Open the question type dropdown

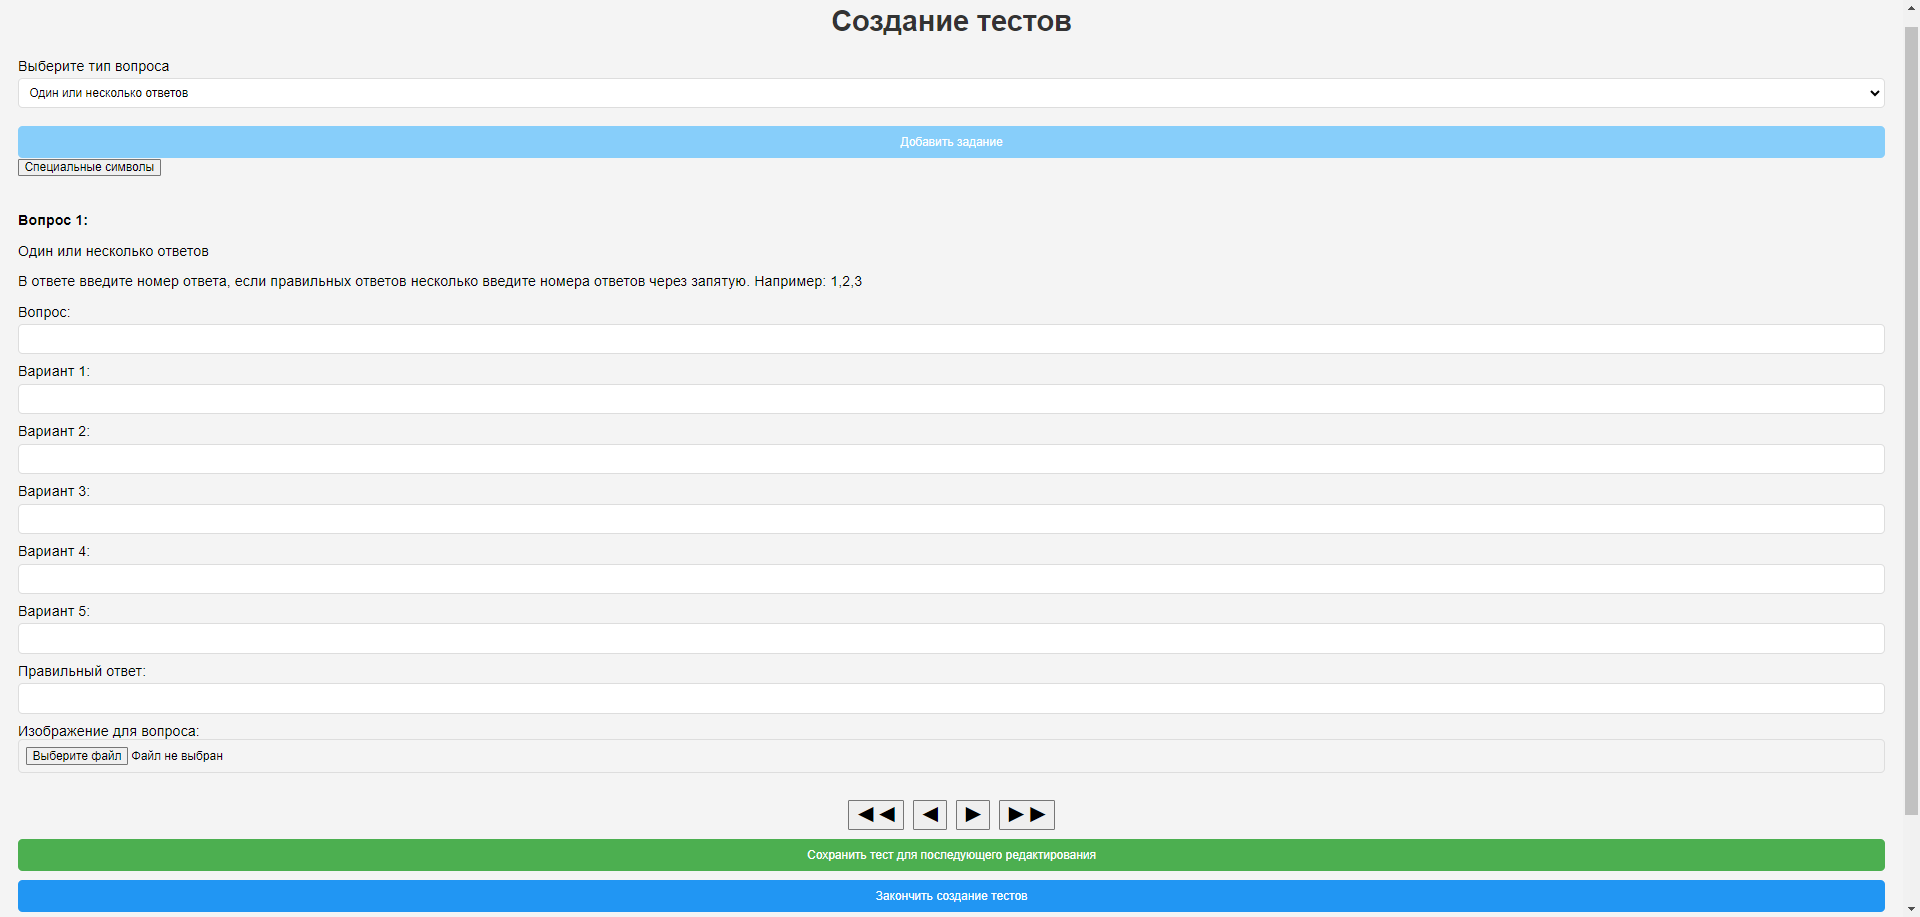951,93
